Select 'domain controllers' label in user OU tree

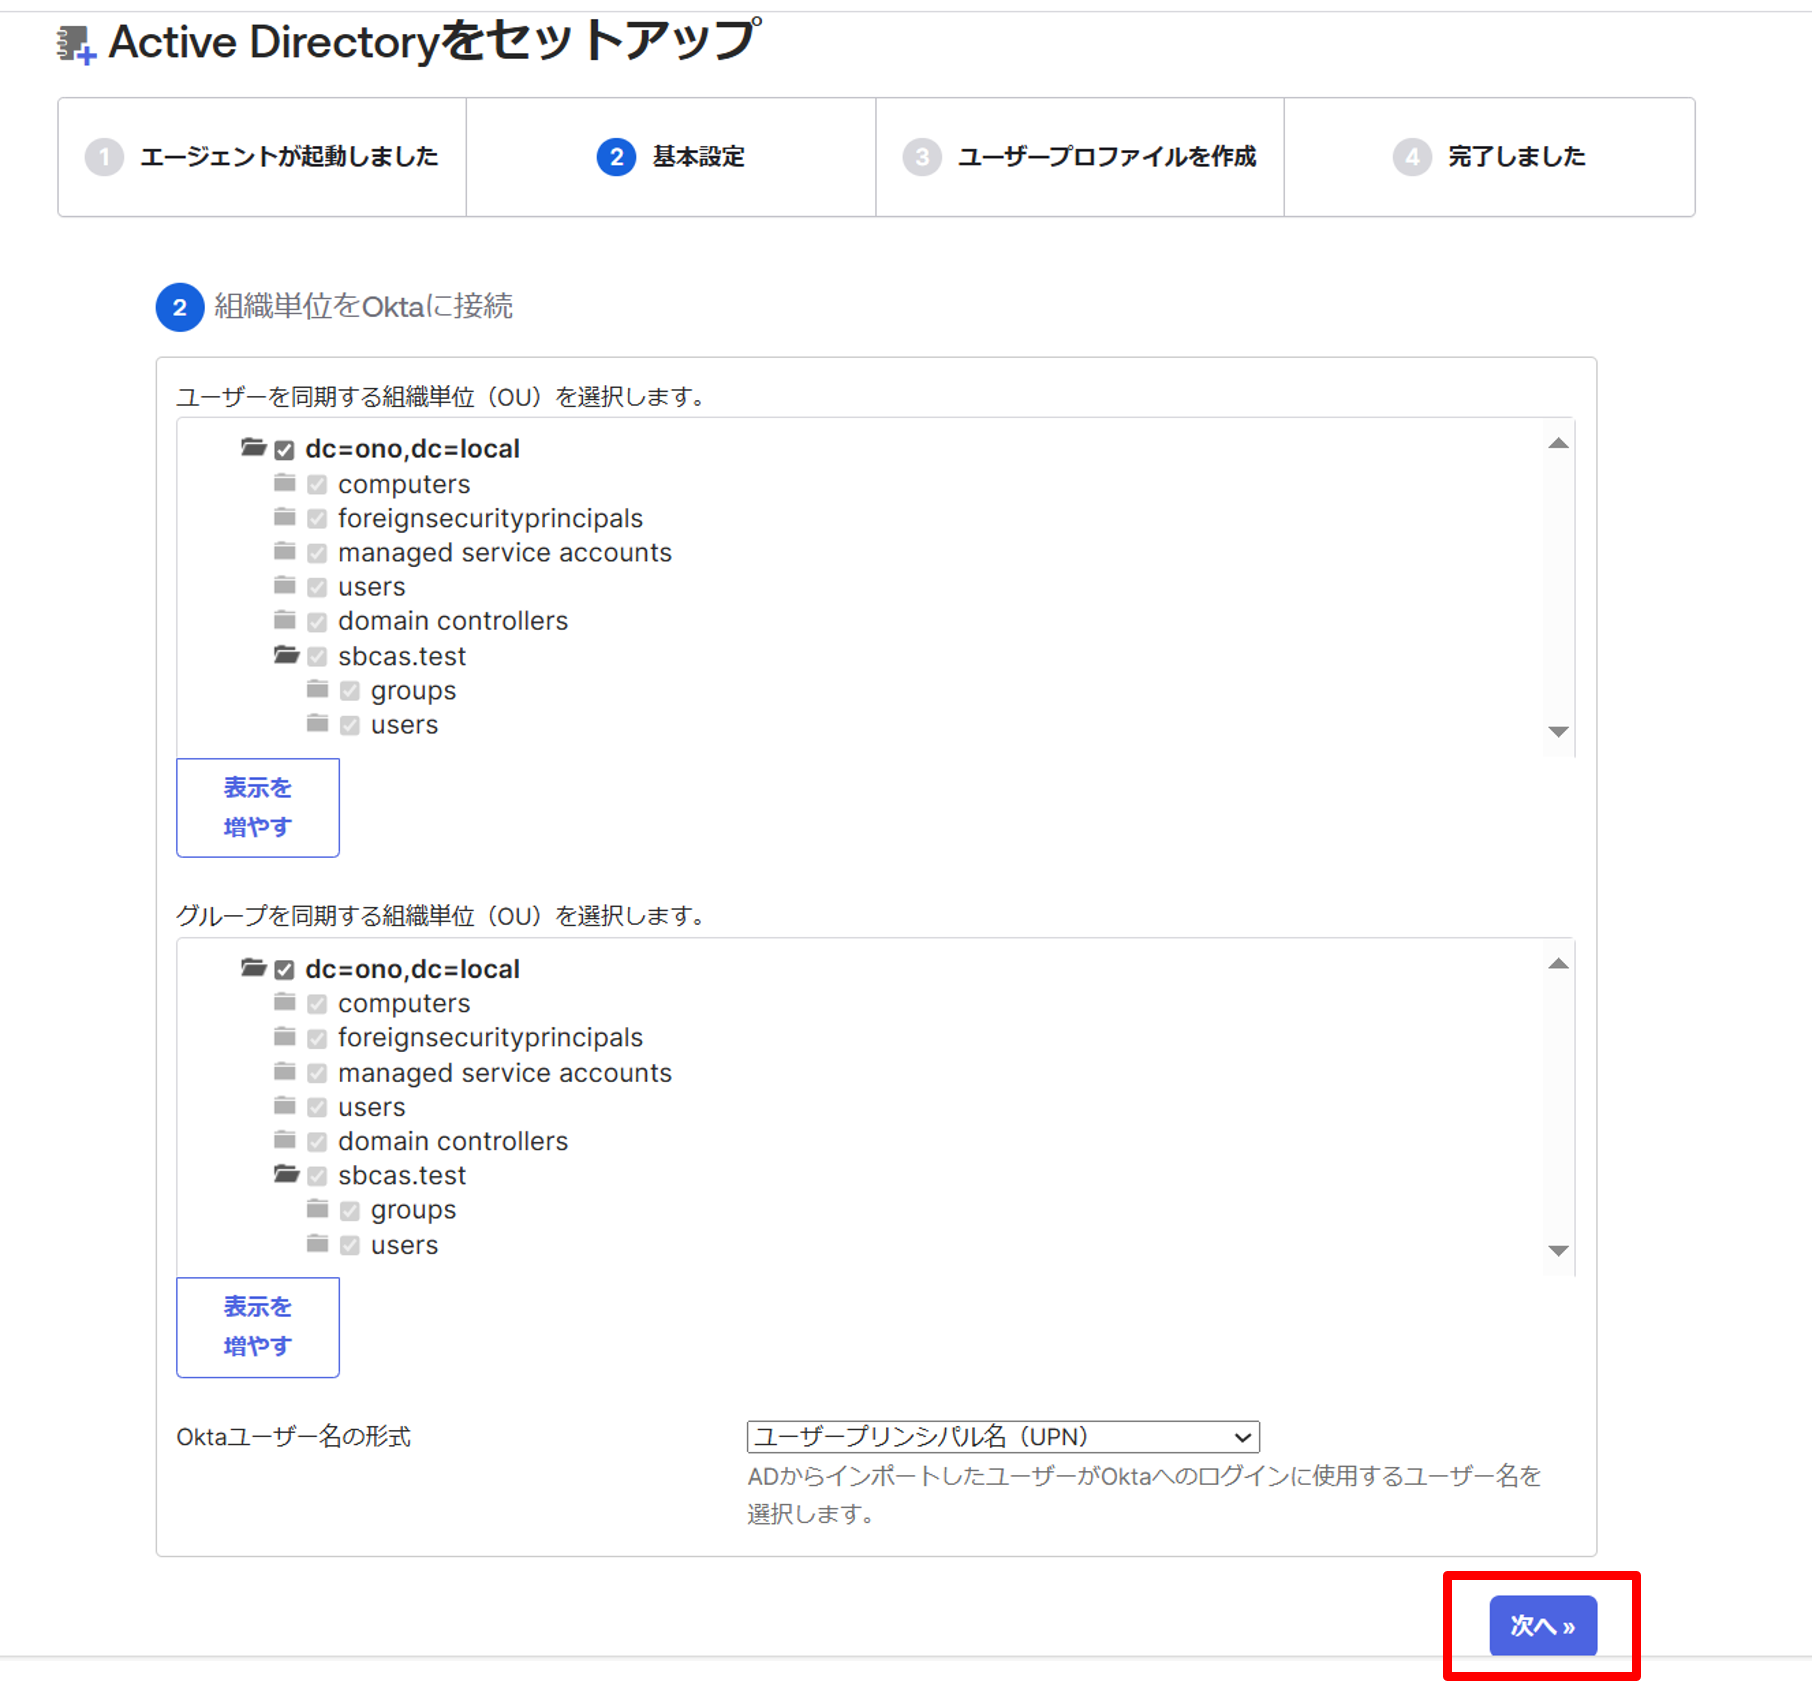pyautogui.click(x=453, y=621)
